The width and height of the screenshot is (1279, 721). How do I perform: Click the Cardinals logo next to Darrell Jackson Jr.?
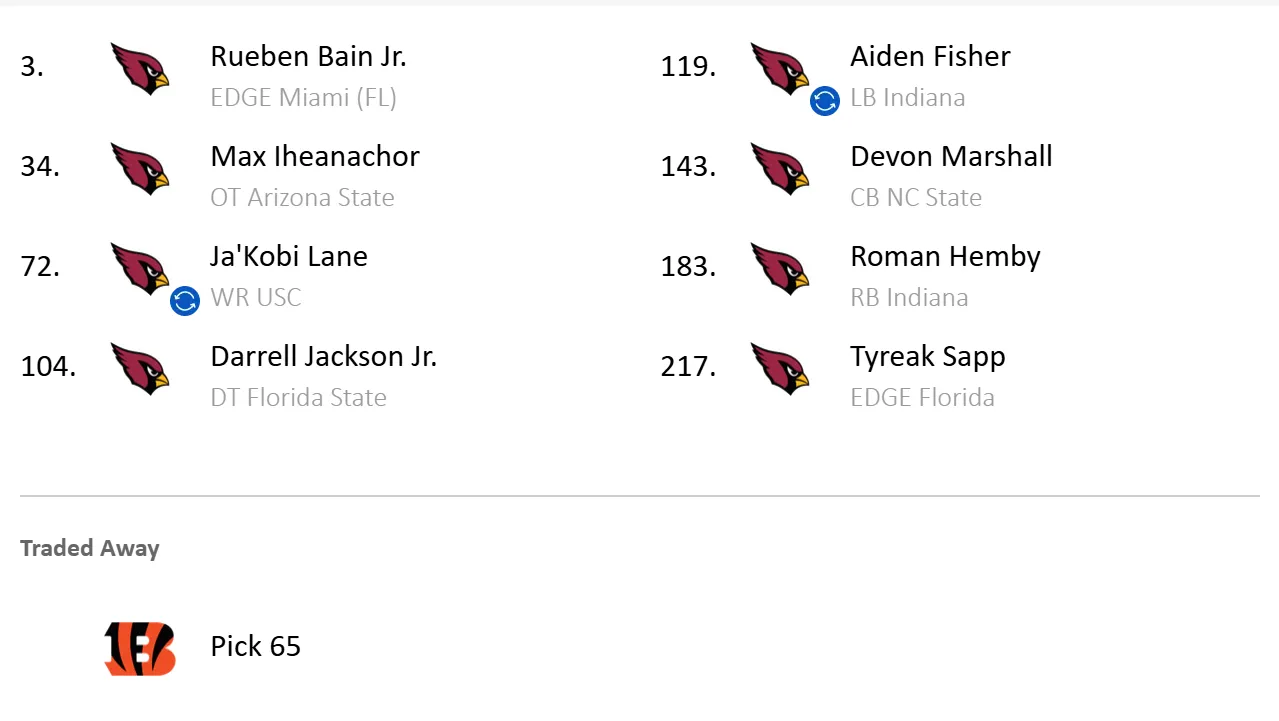click(x=139, y=370)
